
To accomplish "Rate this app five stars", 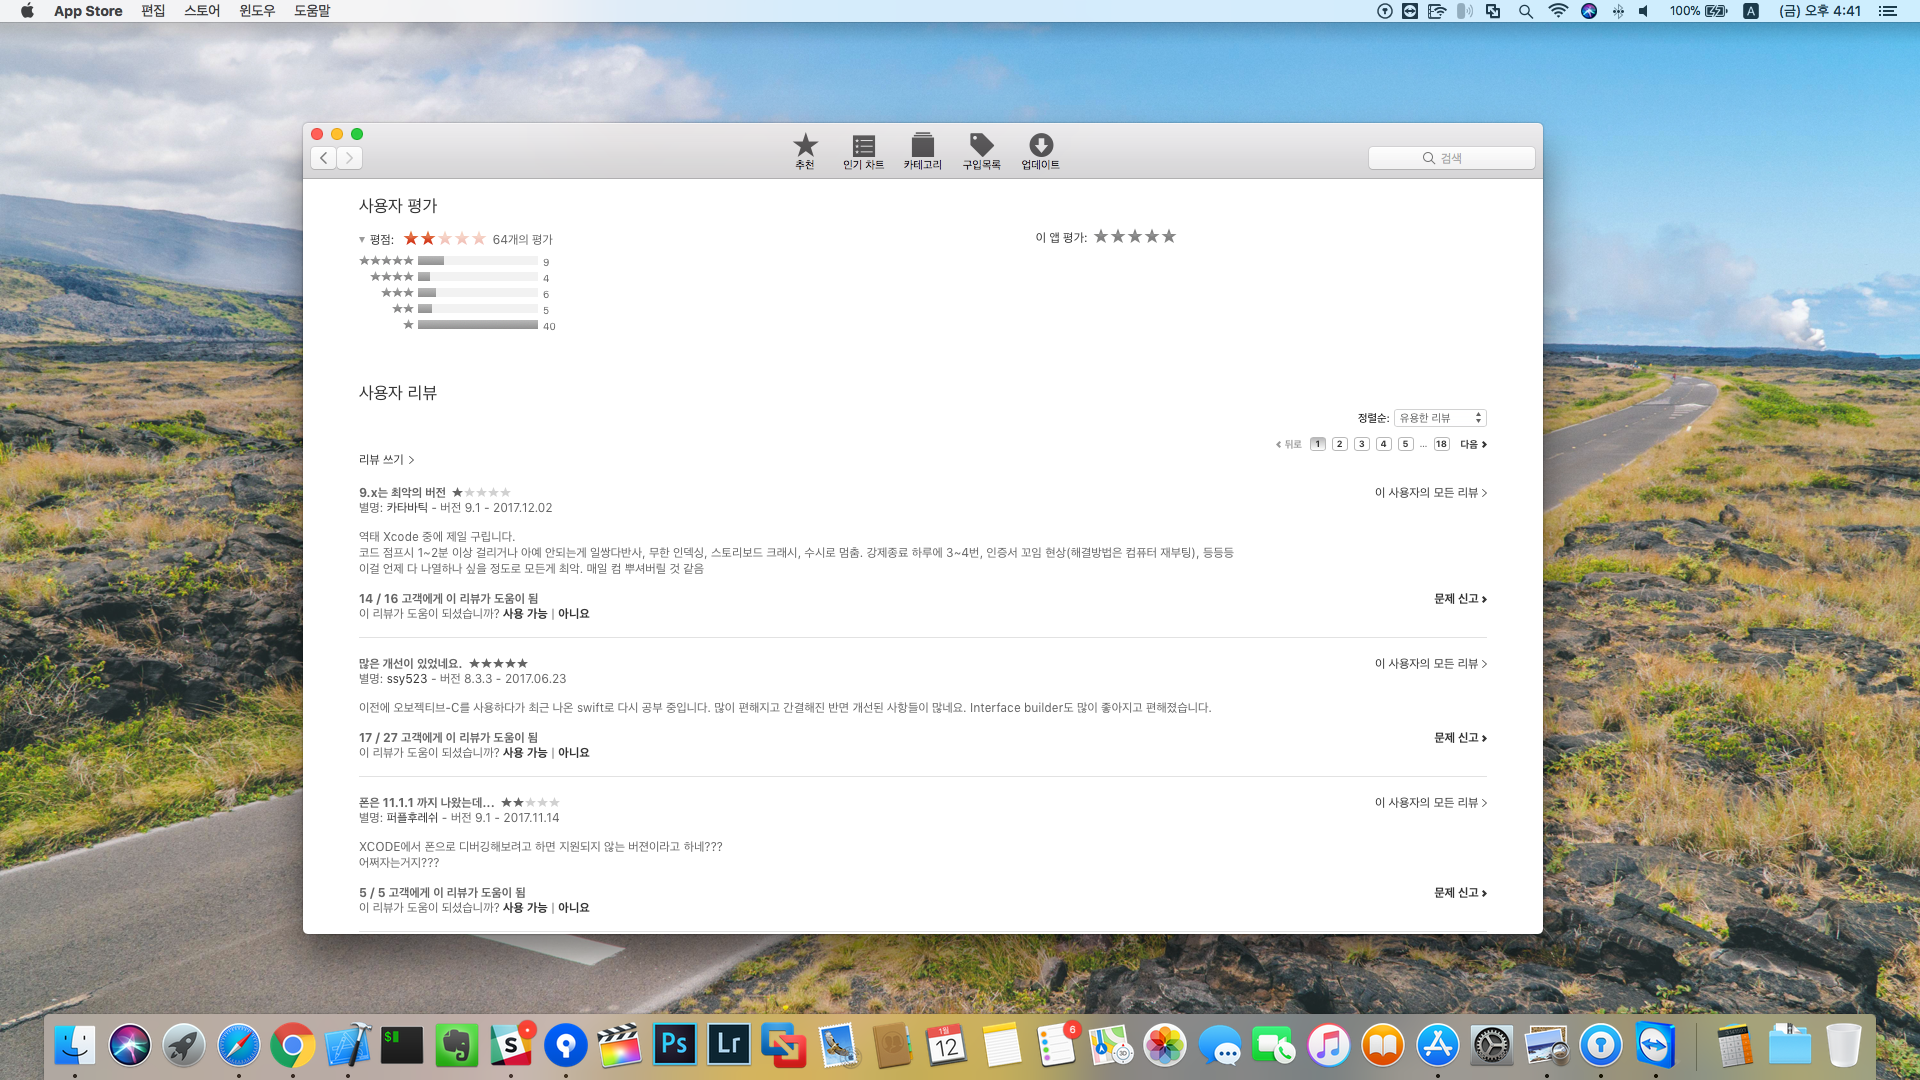I will 1169,237.
